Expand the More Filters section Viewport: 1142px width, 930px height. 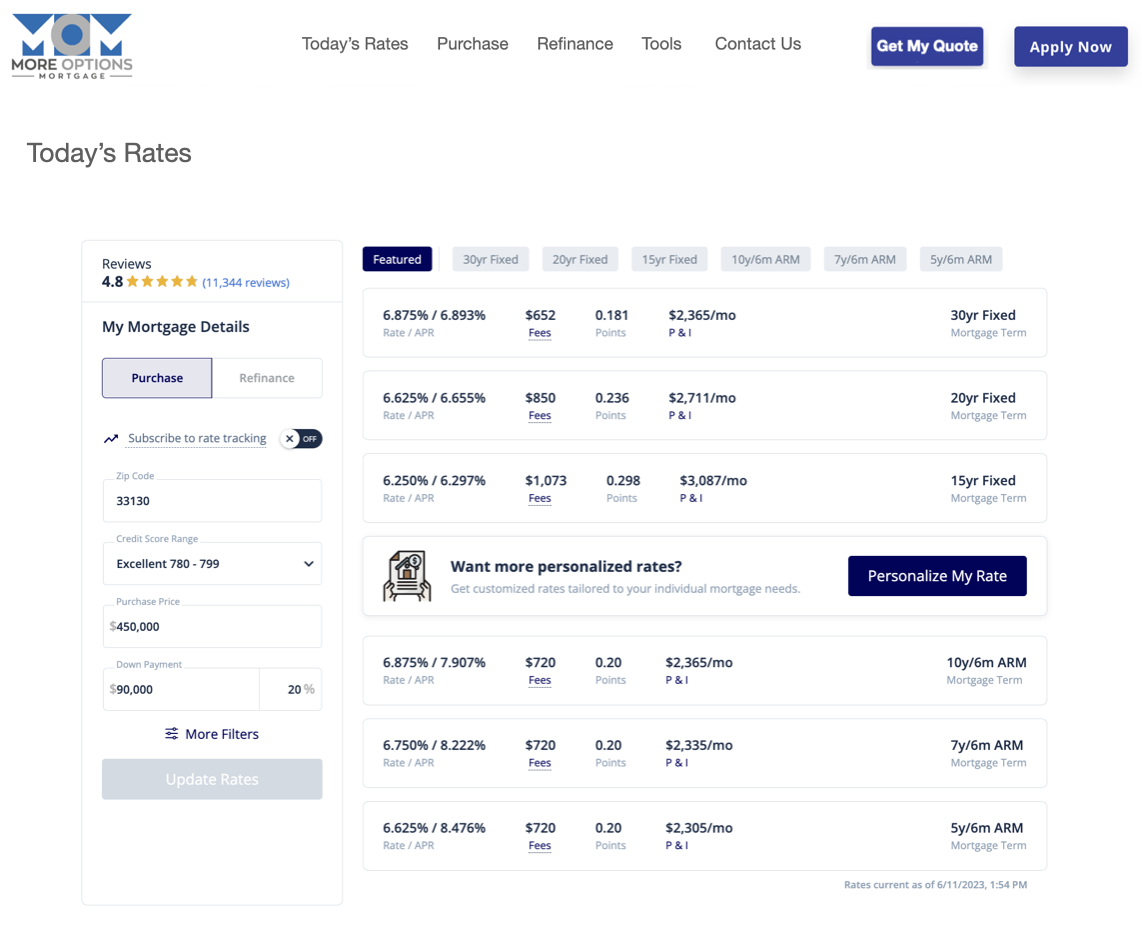212,733
